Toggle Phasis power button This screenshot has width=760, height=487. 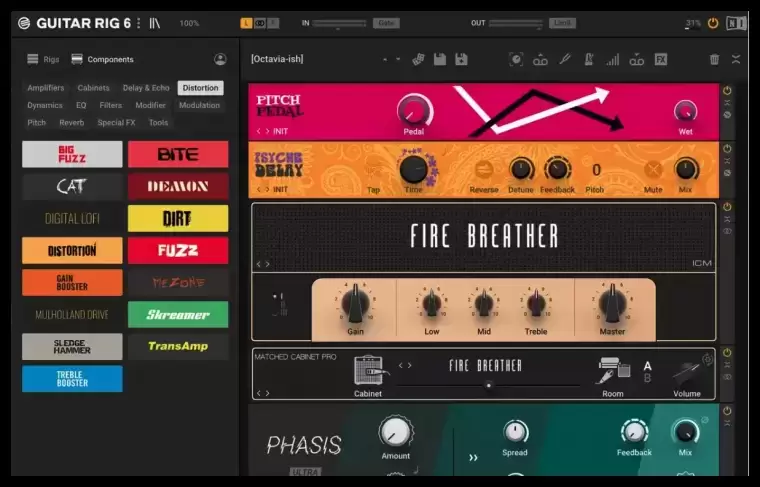pyautogui.click(x=727, y=411)
